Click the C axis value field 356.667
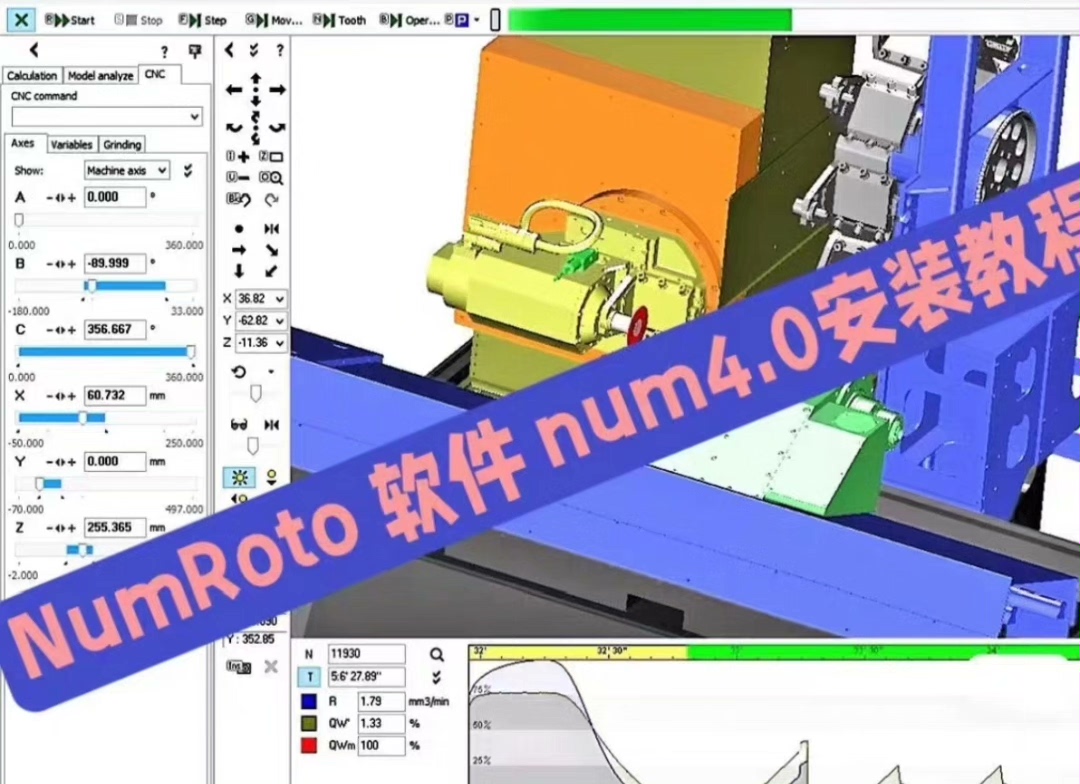Image resolution: width=1080 pixels, height=784 pixels. click(115, 329)
